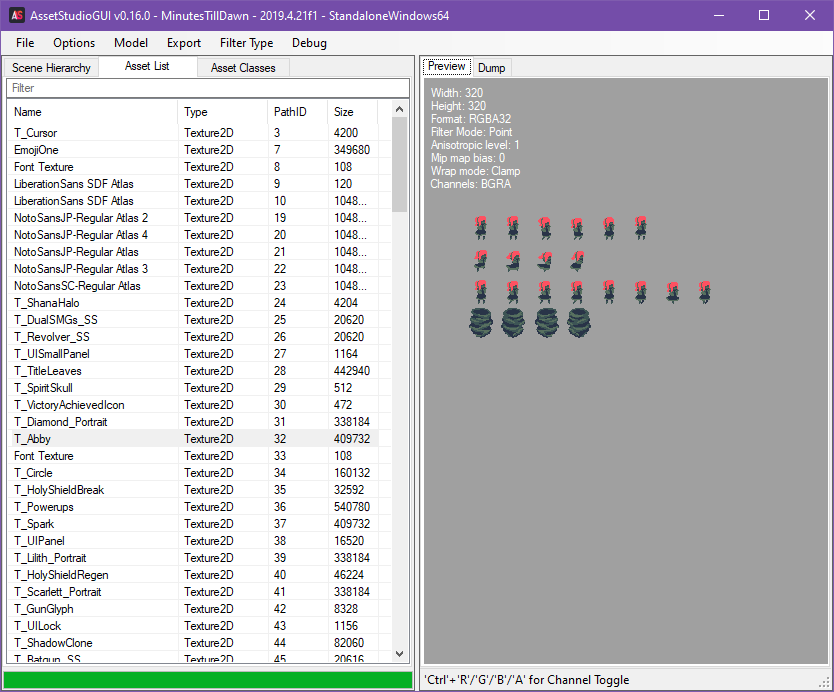This screenshot has height=692, width=834.
Task: Open the File menu
Action: [25, 43]
